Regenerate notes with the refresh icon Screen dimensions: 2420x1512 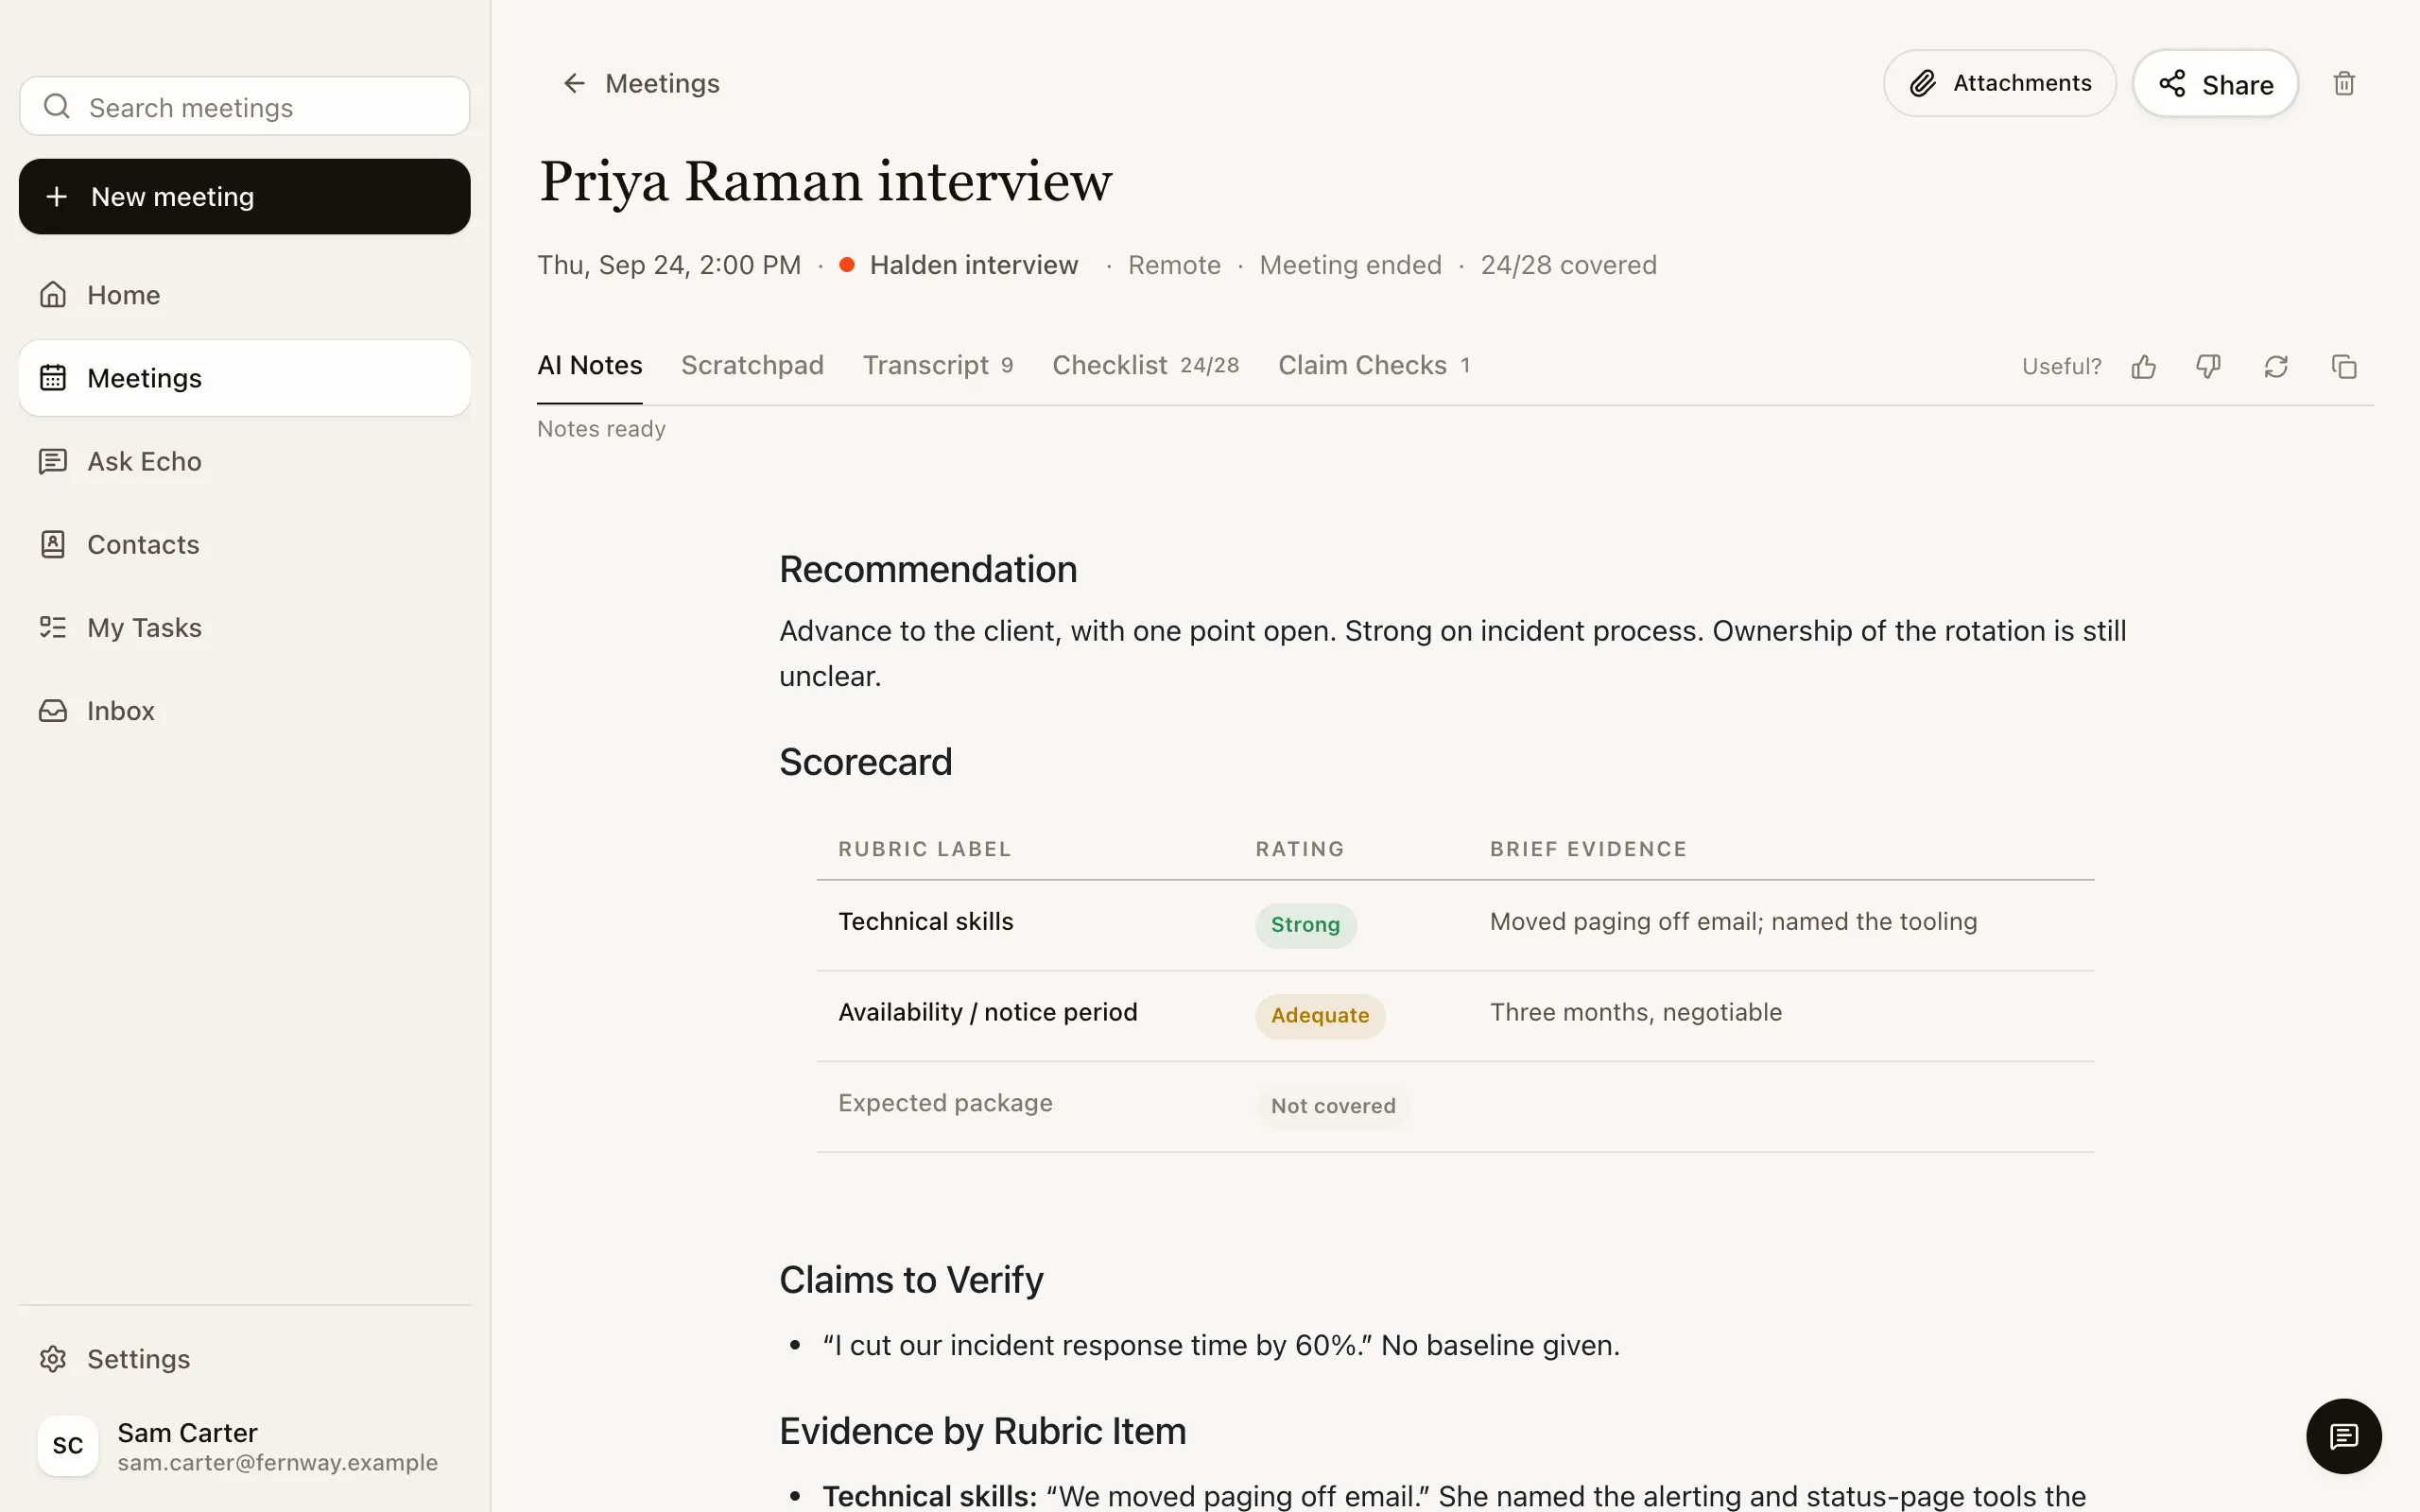[2276, 367]
